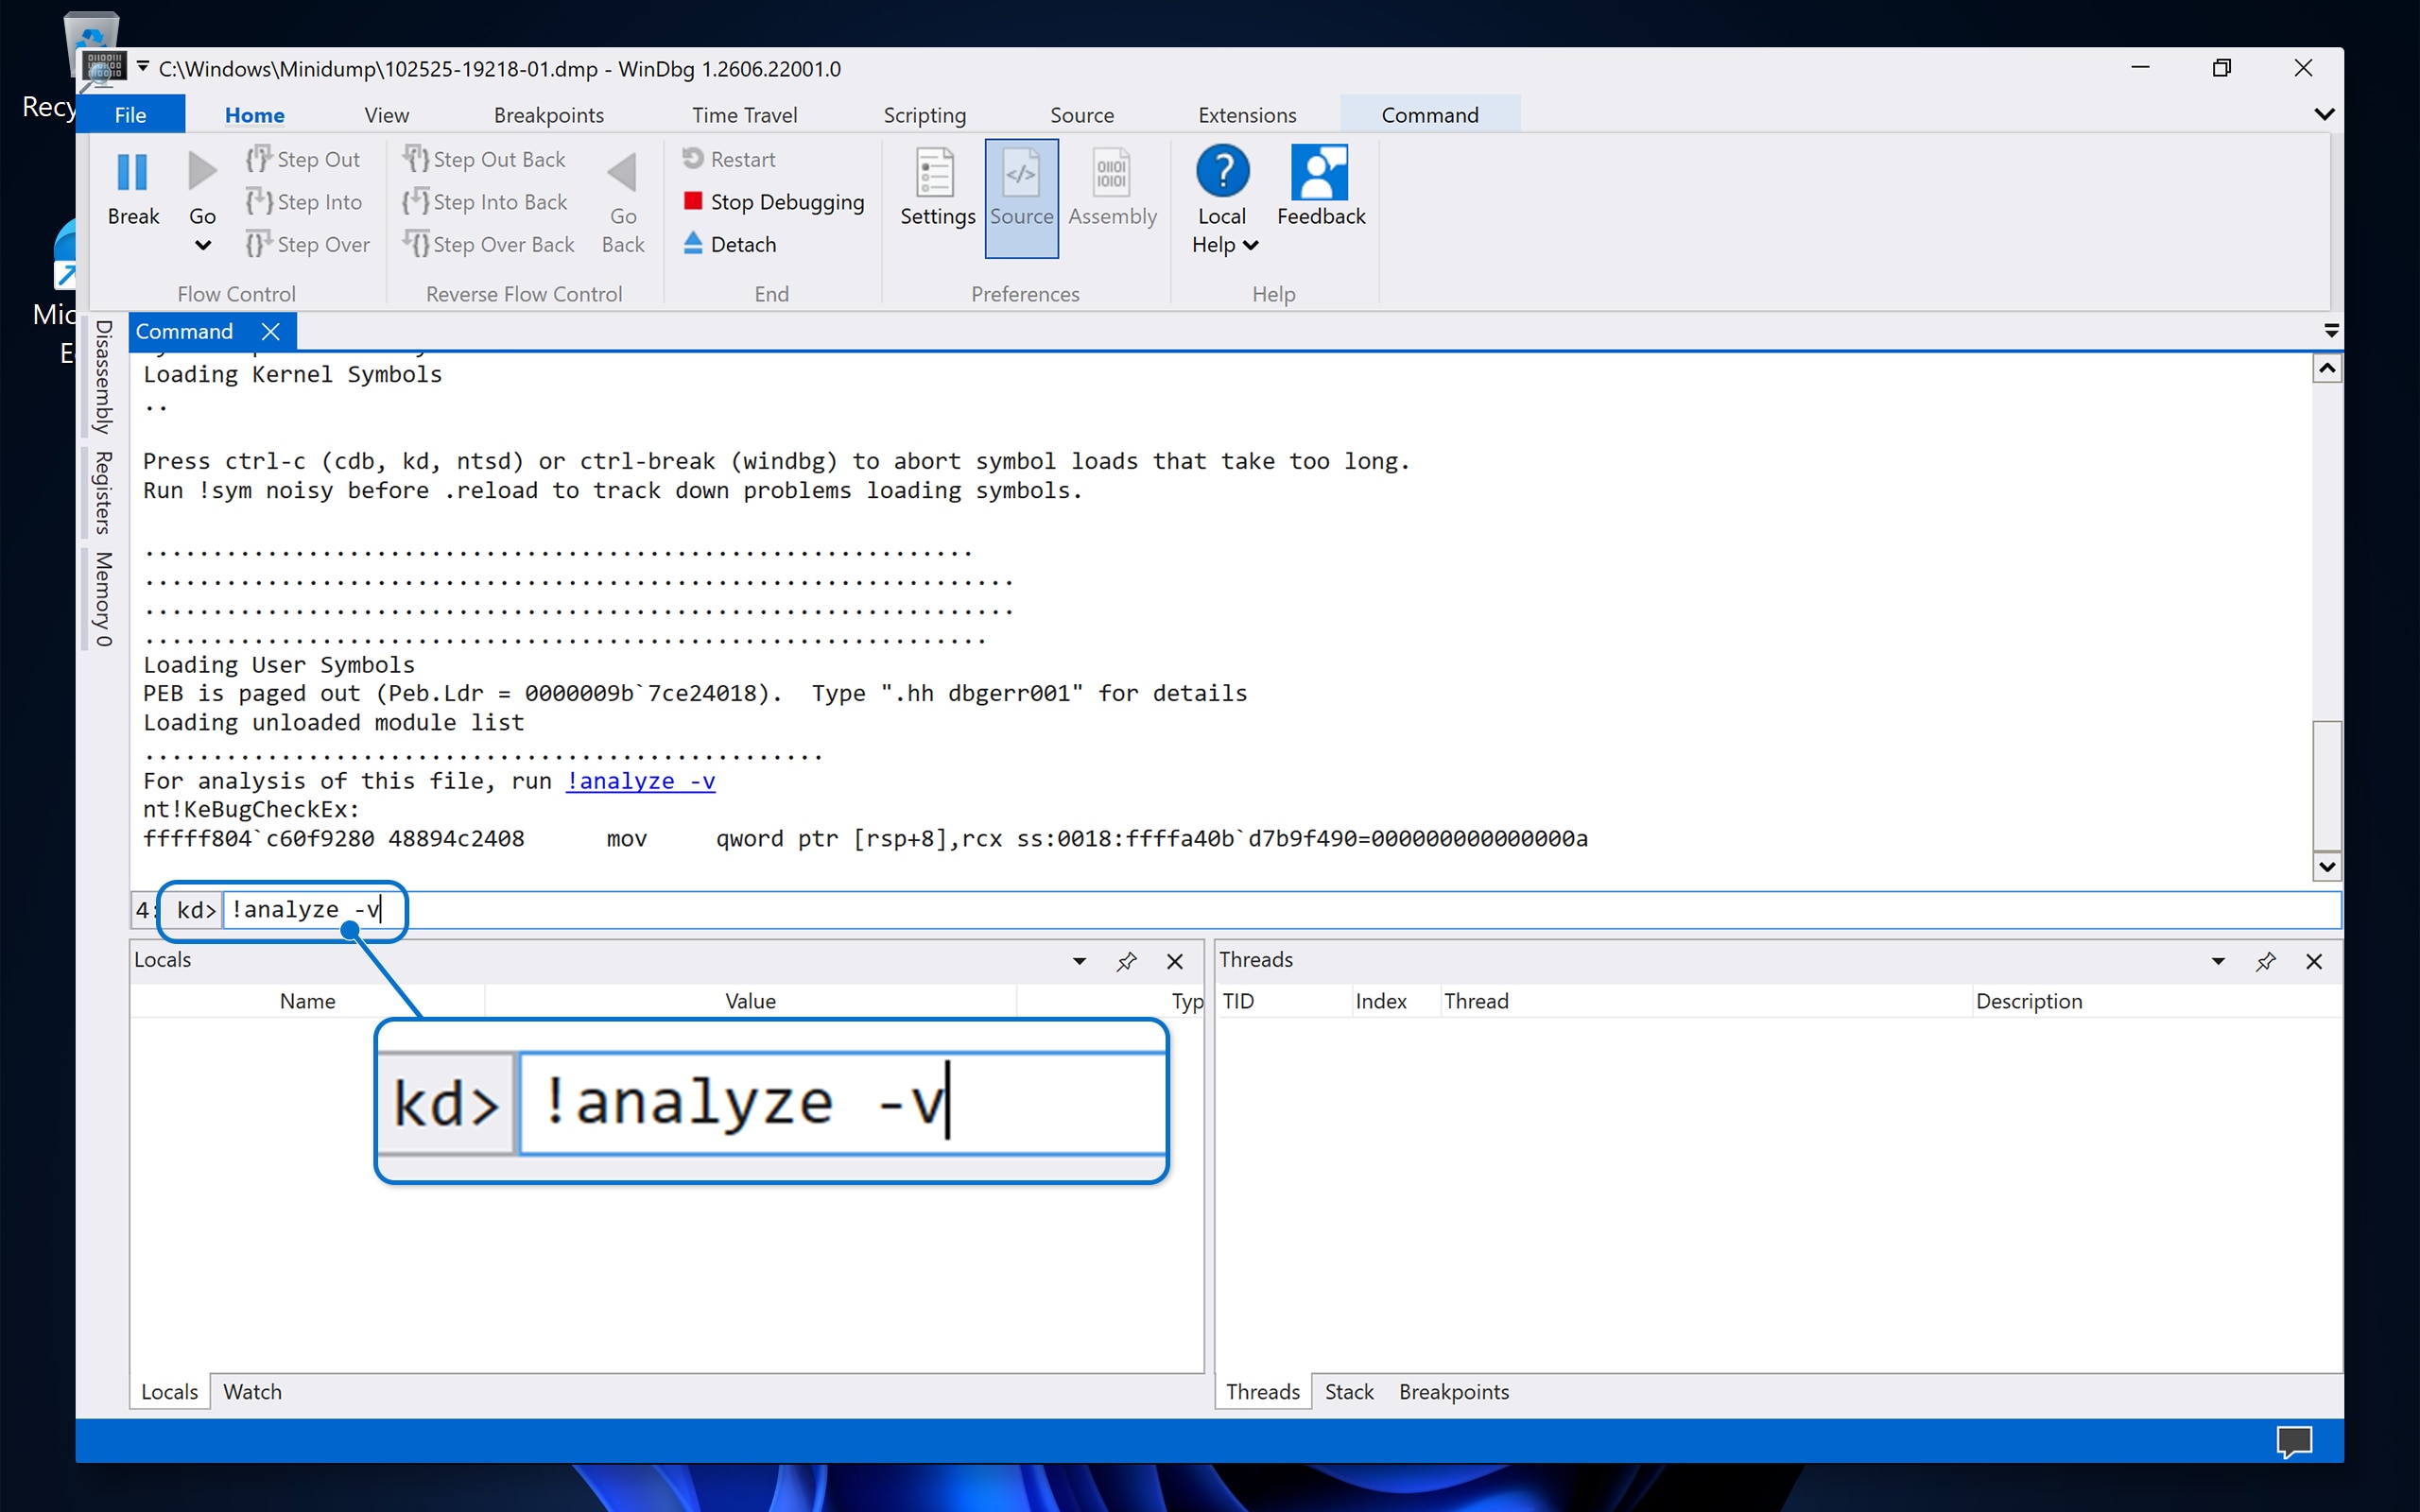Close the Command tab
This screenshot has height=1512, width=2420.
(x=270, y=331)
